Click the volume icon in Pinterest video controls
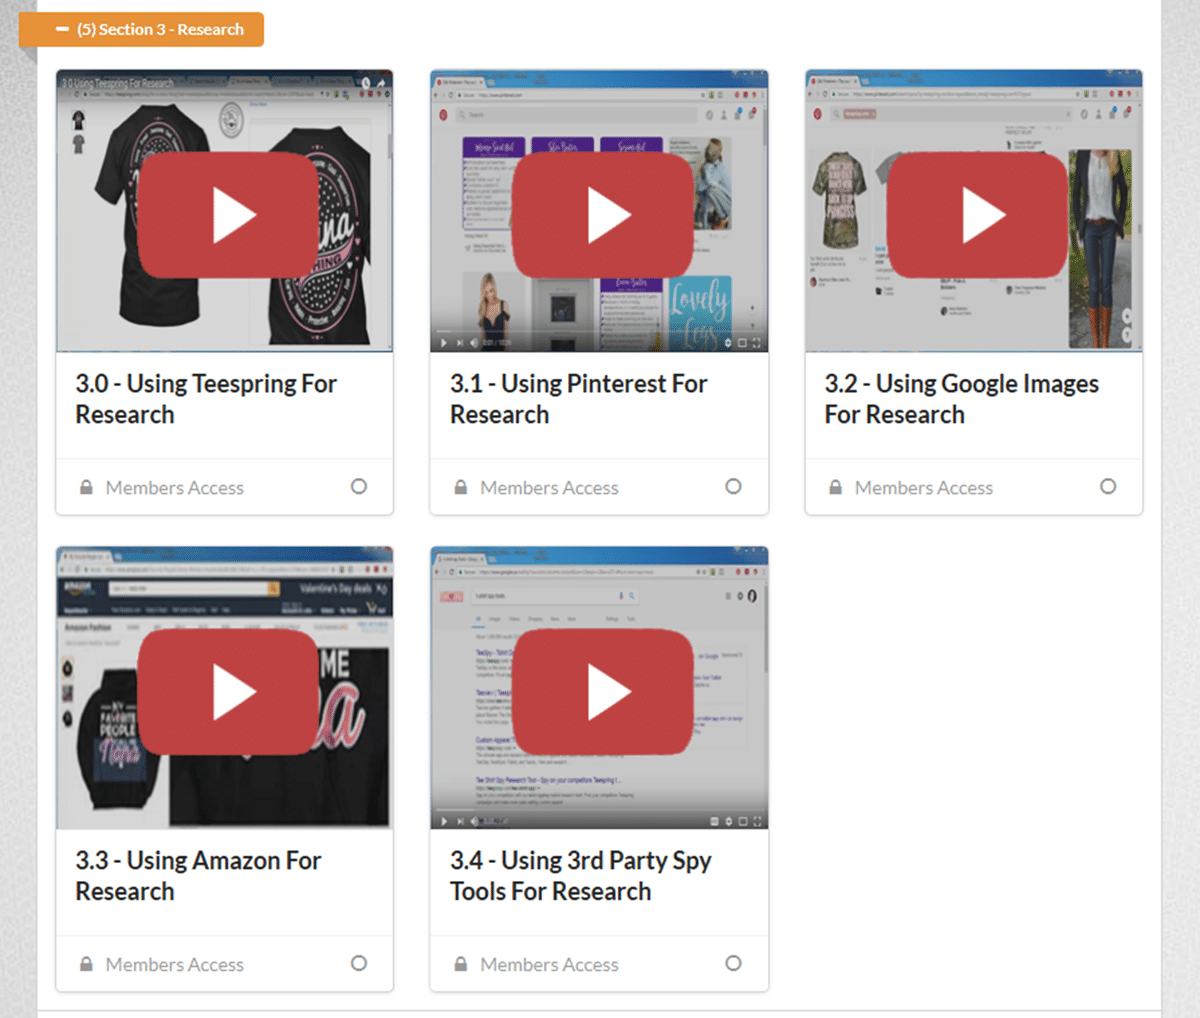This screenshot has width=1200, height=1018. click(x=474, y=343)
